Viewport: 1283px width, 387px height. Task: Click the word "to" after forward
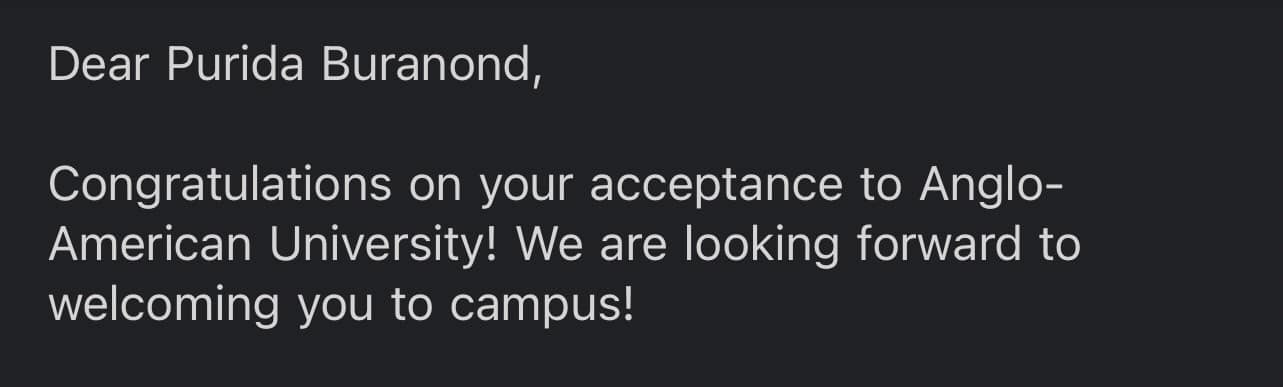tap(1060, 247)
